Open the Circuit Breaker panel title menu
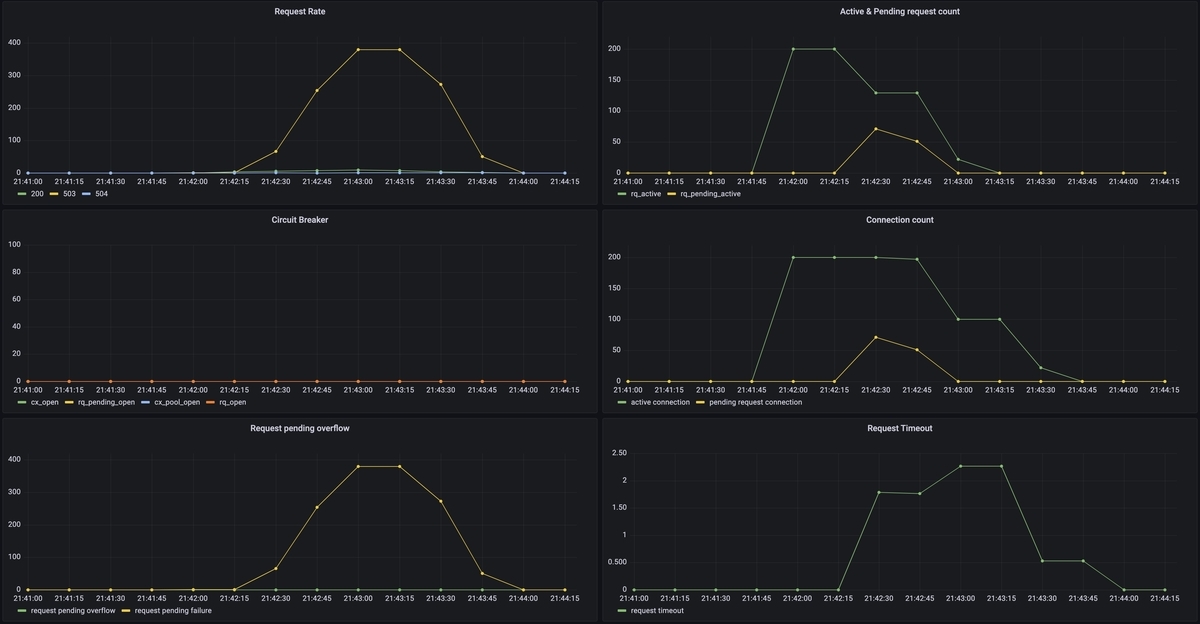The image size is (1200, 624). pyautogui.click(x=299, y=220)
